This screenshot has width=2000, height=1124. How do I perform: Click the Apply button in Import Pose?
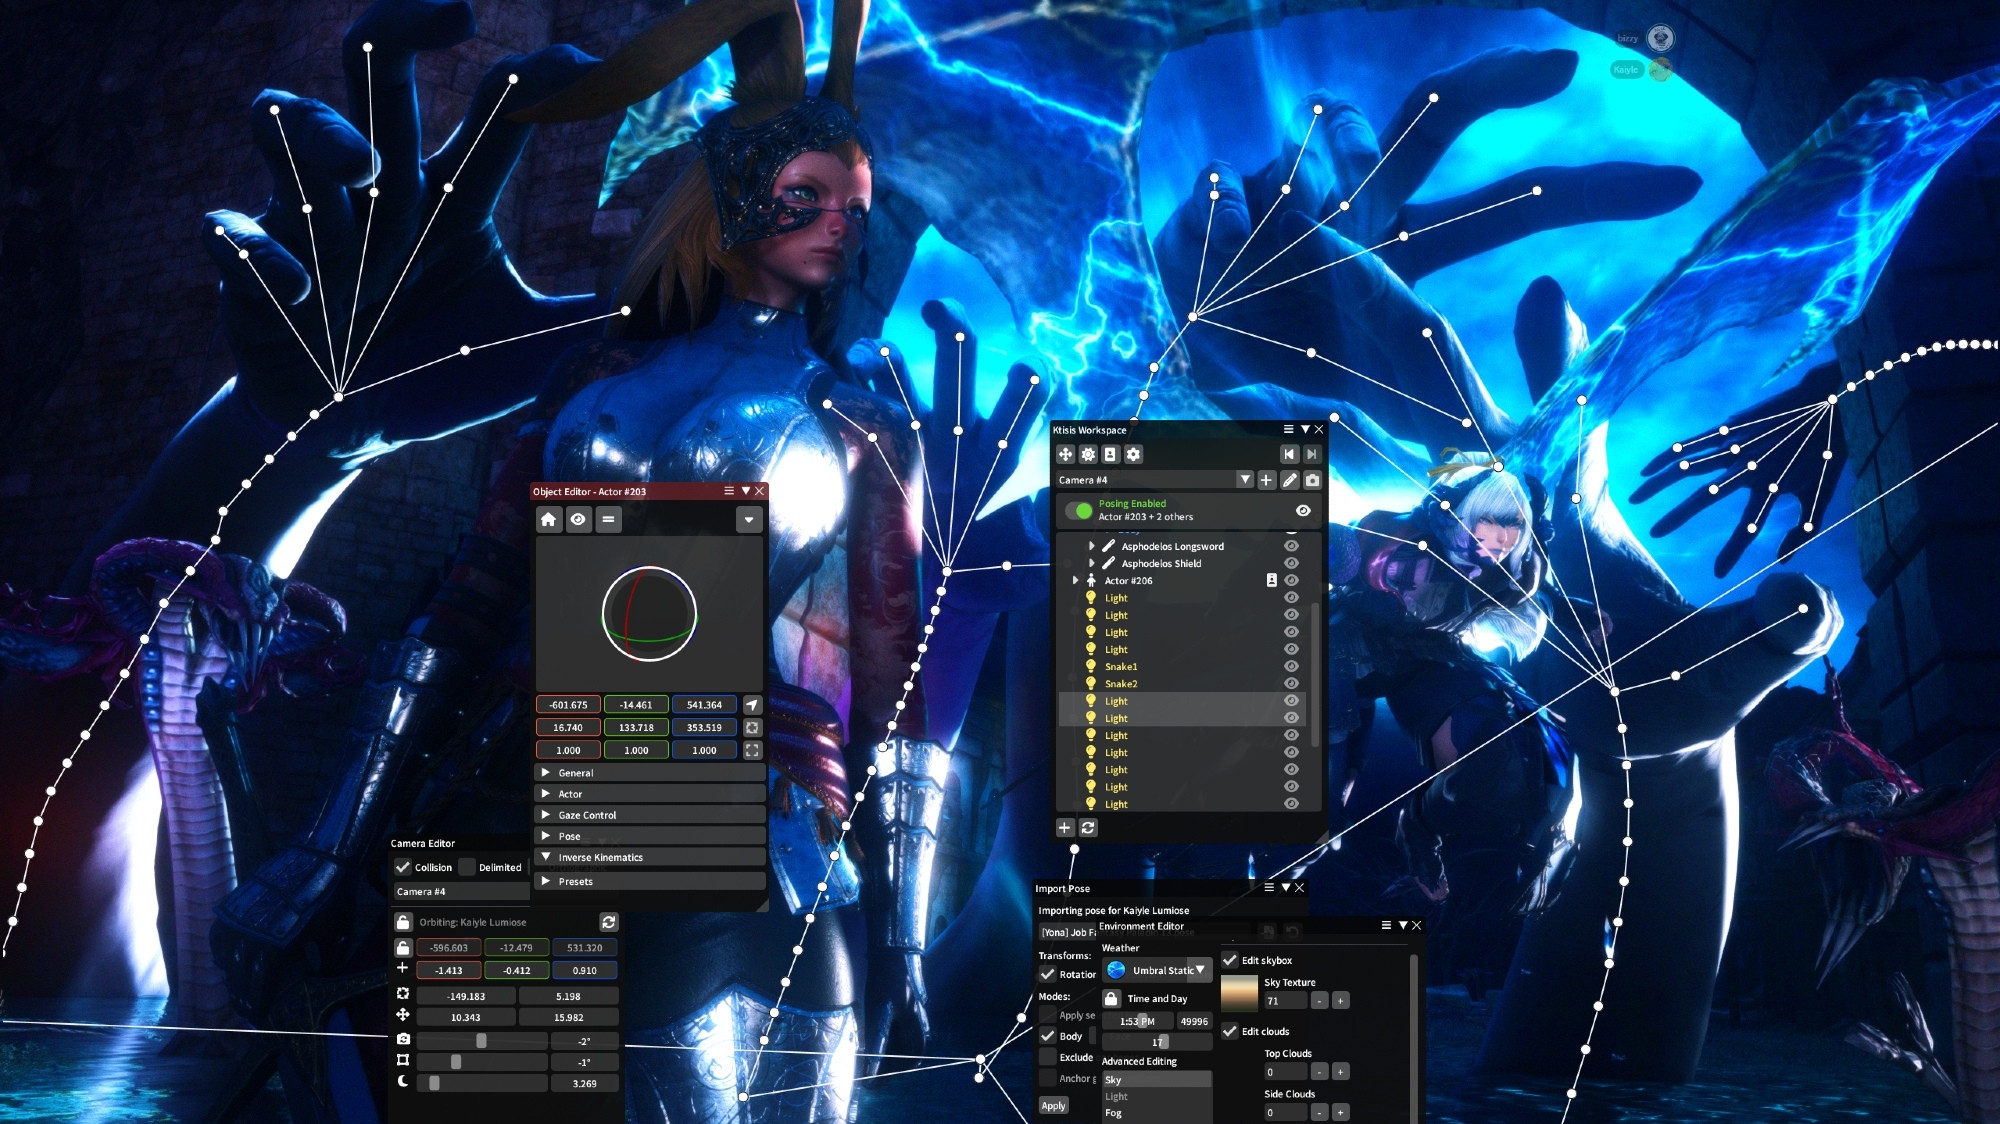coord(1053,1105)
